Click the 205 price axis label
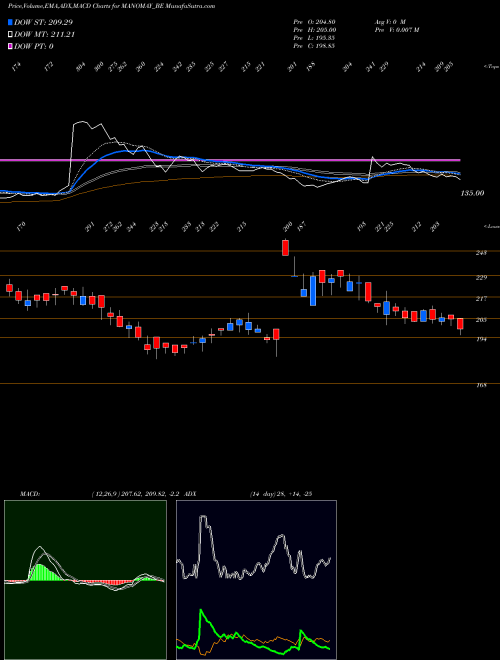 click(481, 320)
